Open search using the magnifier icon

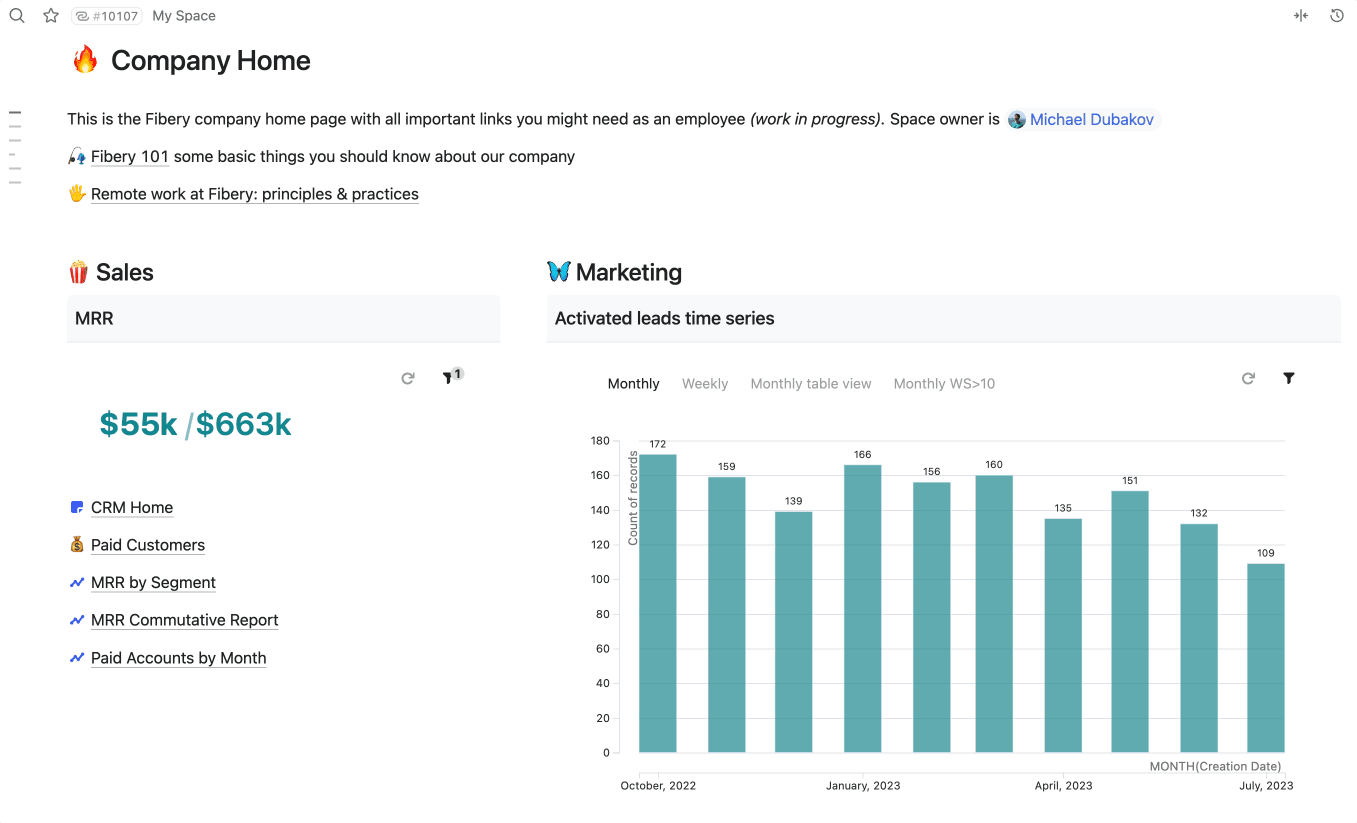[x=16, y=15]
